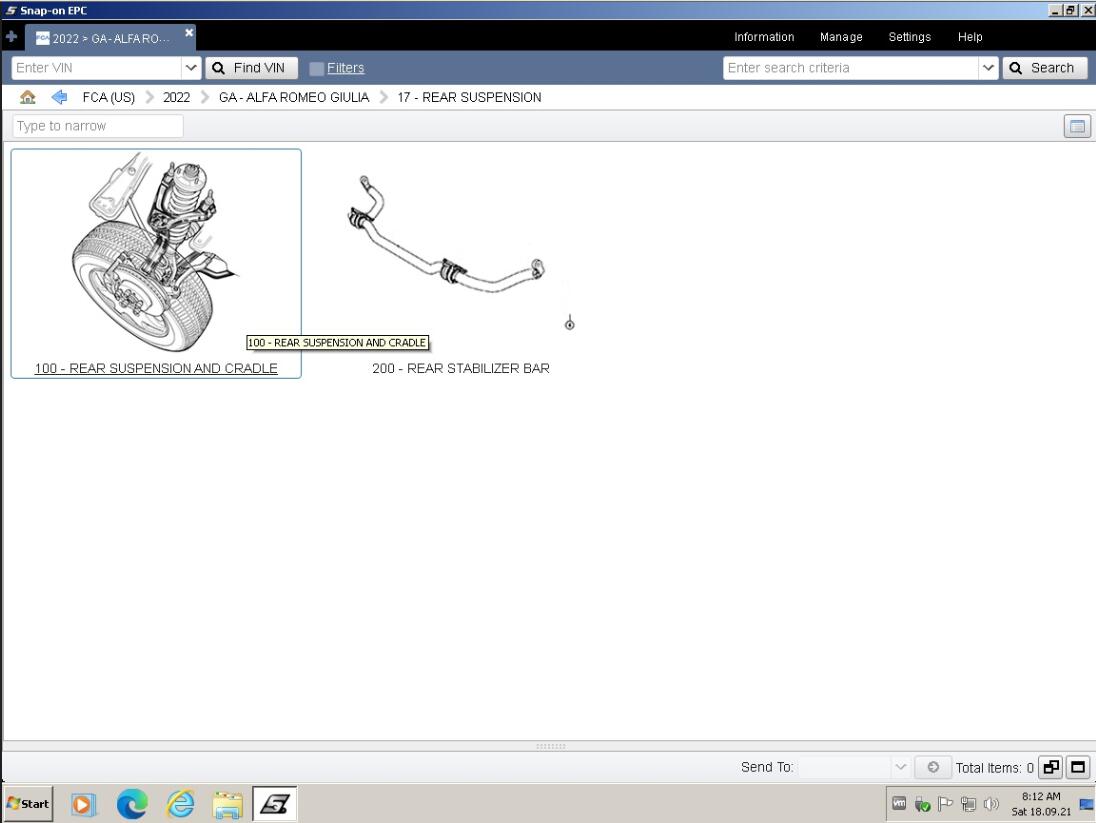The height and width of the screenshot is (823, 1096).
Task: Restore the parts list panel icon
Action: click(x=1051, y=767)
